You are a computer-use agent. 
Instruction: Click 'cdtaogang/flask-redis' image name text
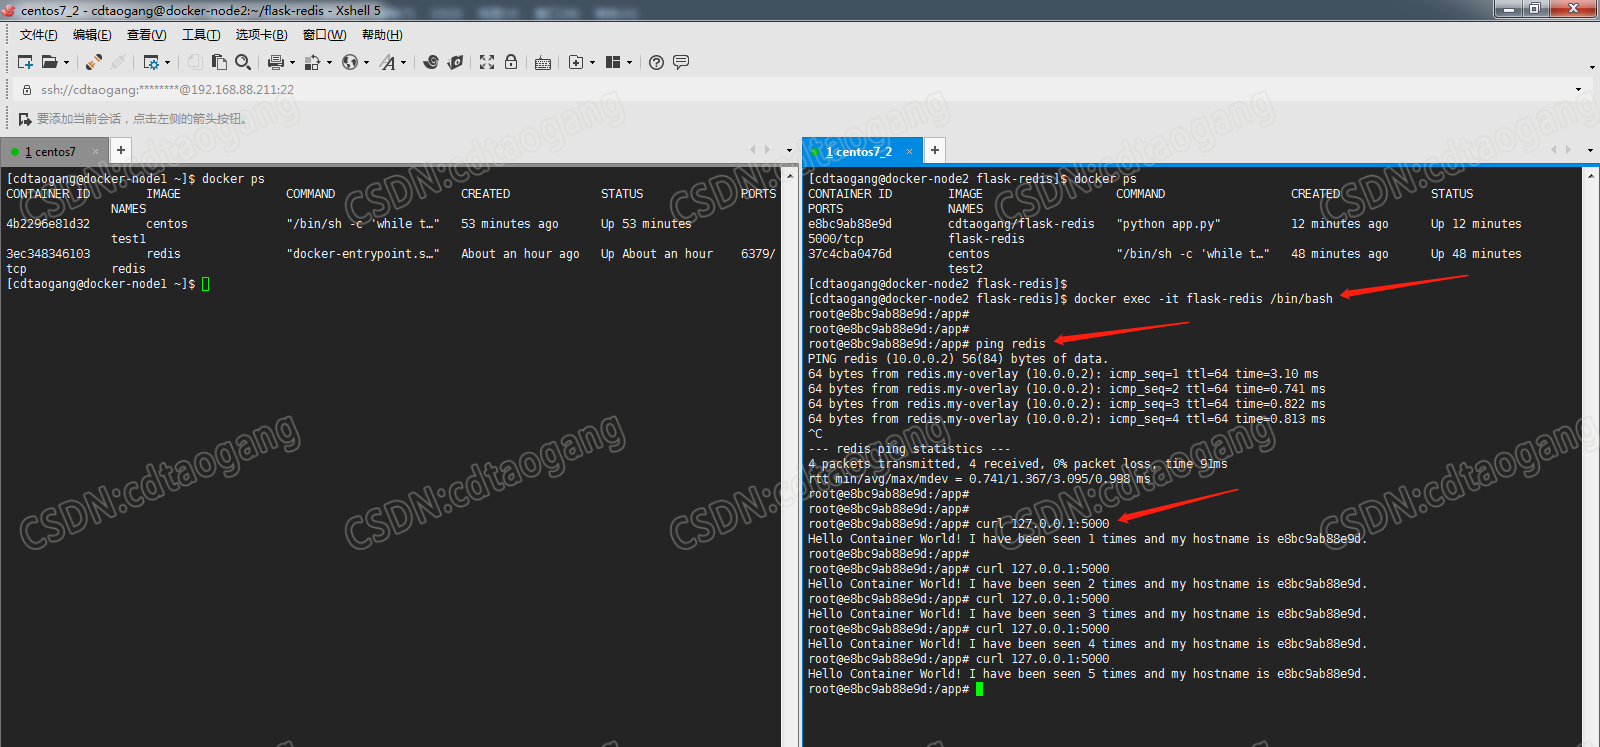(1021, 224)
